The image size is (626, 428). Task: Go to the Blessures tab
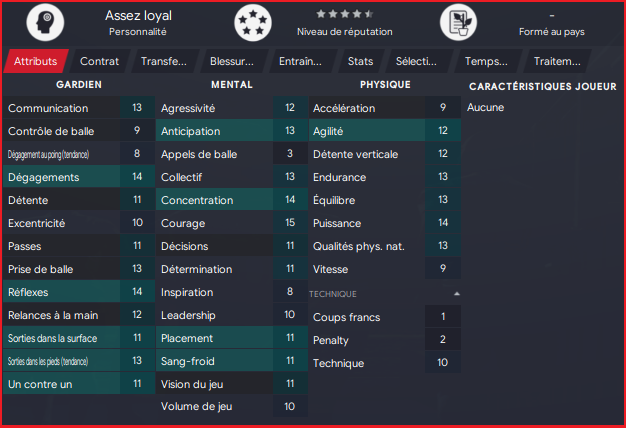[232, 61]
